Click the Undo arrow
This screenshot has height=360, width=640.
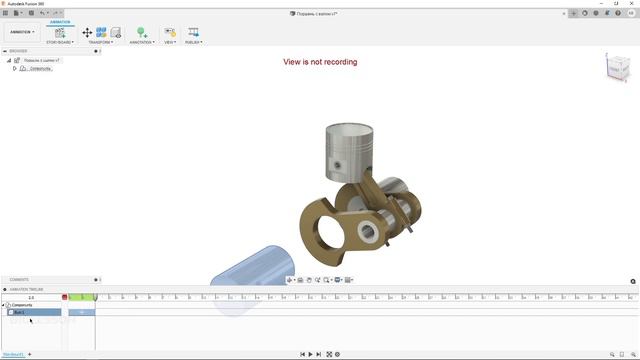tap(42, 13)
